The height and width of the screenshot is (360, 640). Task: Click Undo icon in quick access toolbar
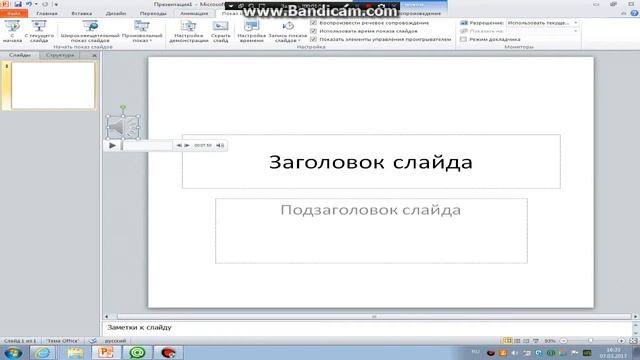29,4
